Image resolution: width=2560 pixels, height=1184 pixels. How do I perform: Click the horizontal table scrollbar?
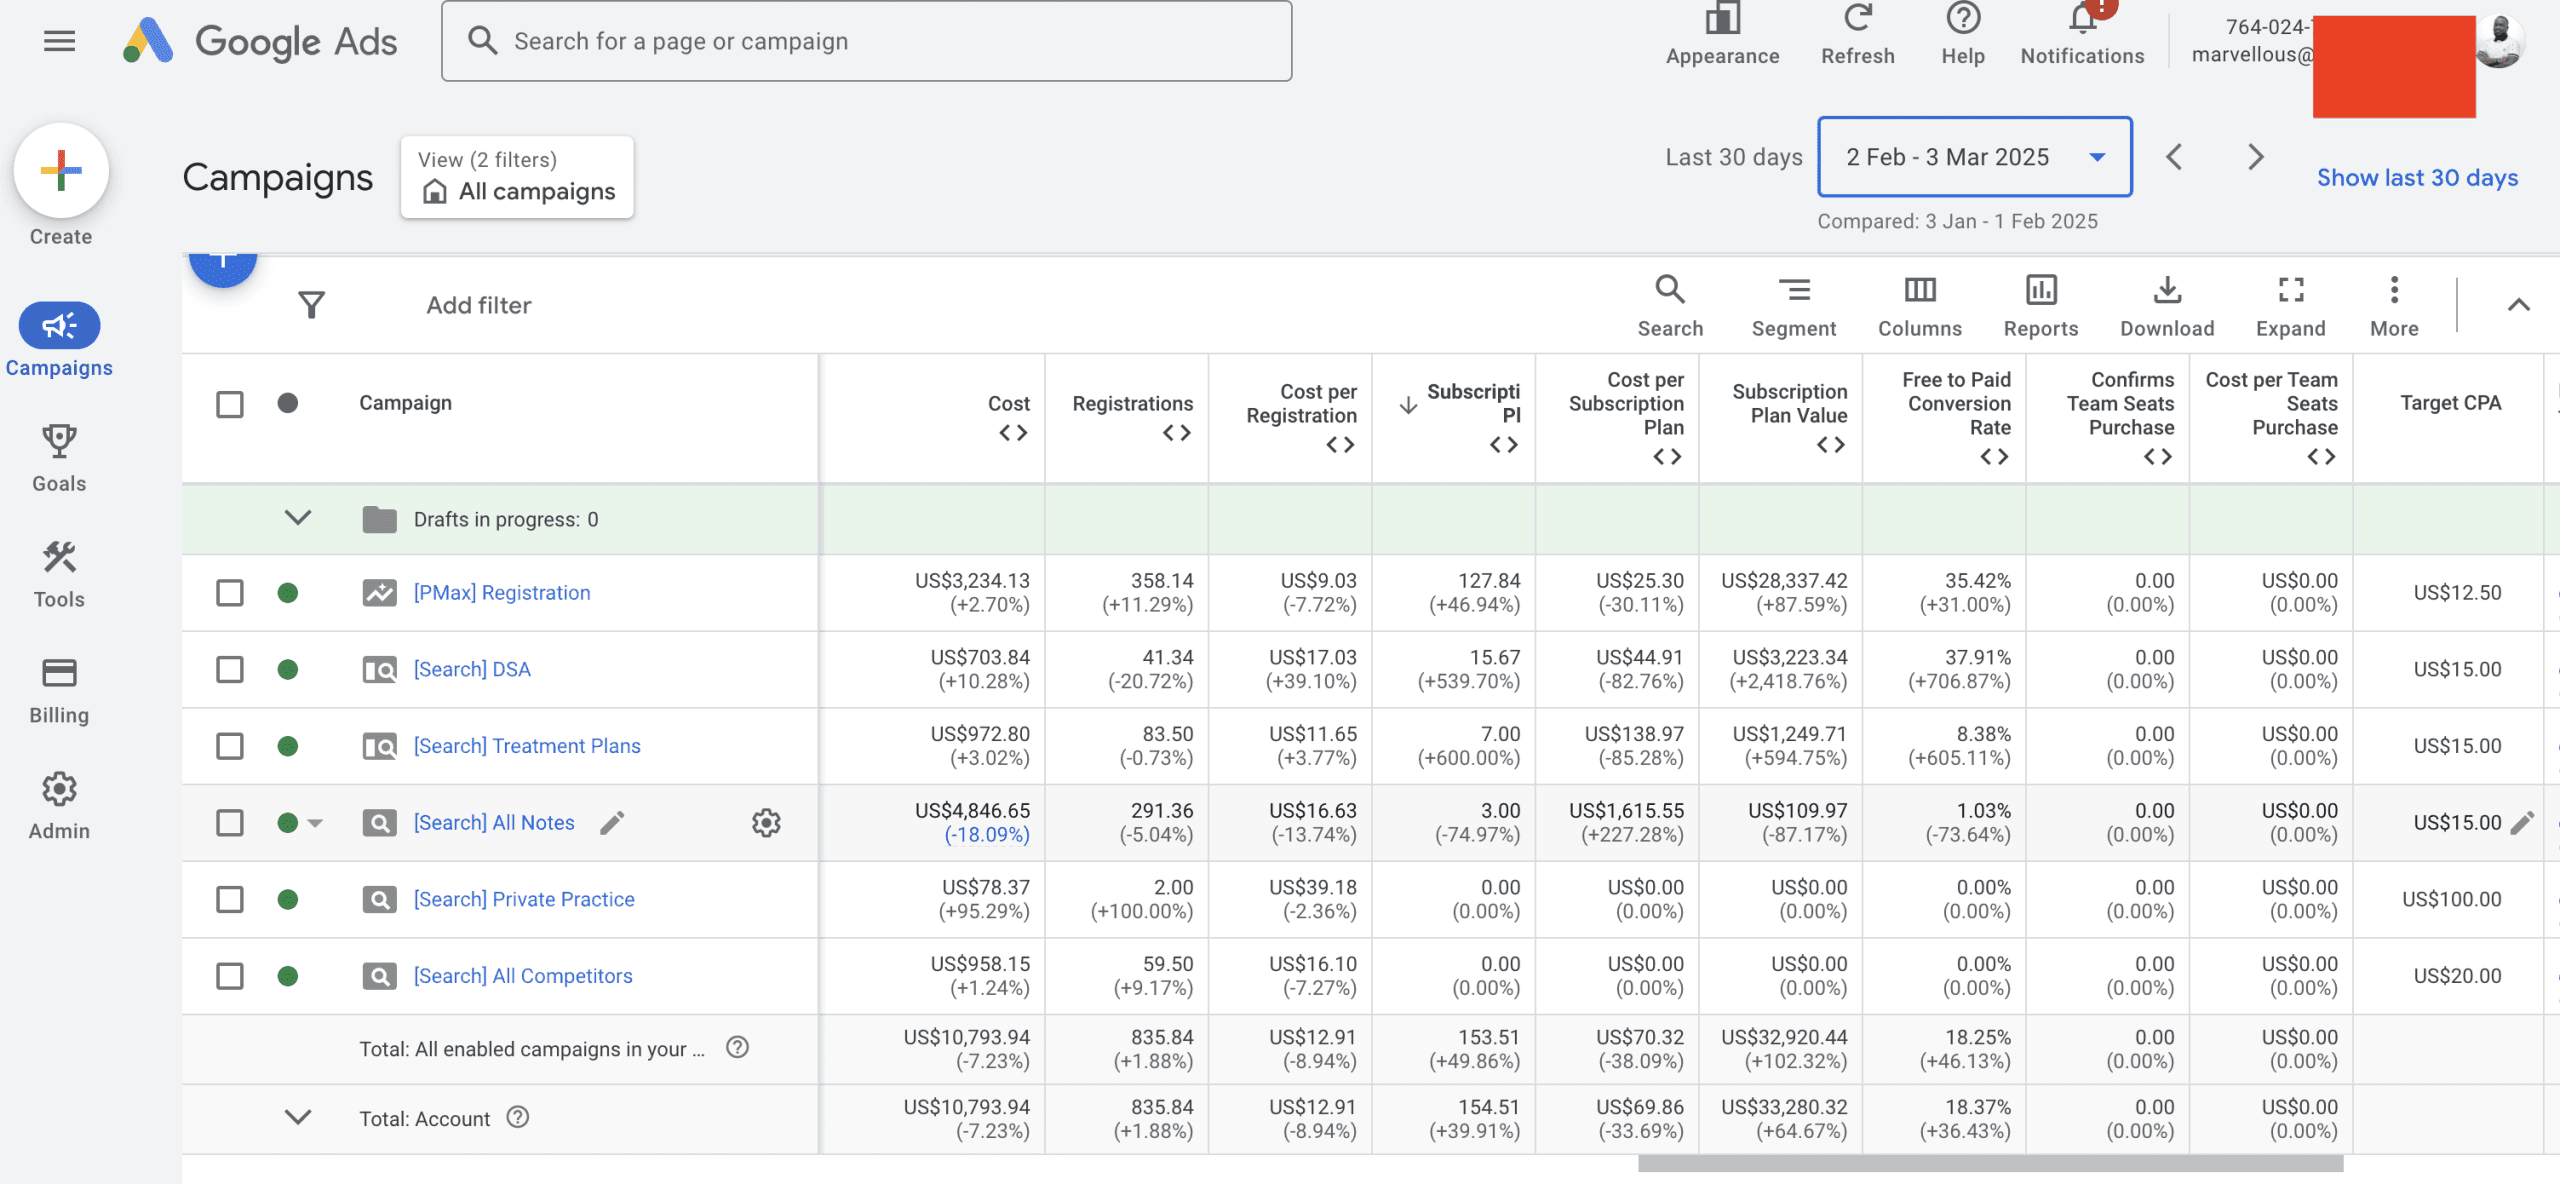click(1990, 1164)
